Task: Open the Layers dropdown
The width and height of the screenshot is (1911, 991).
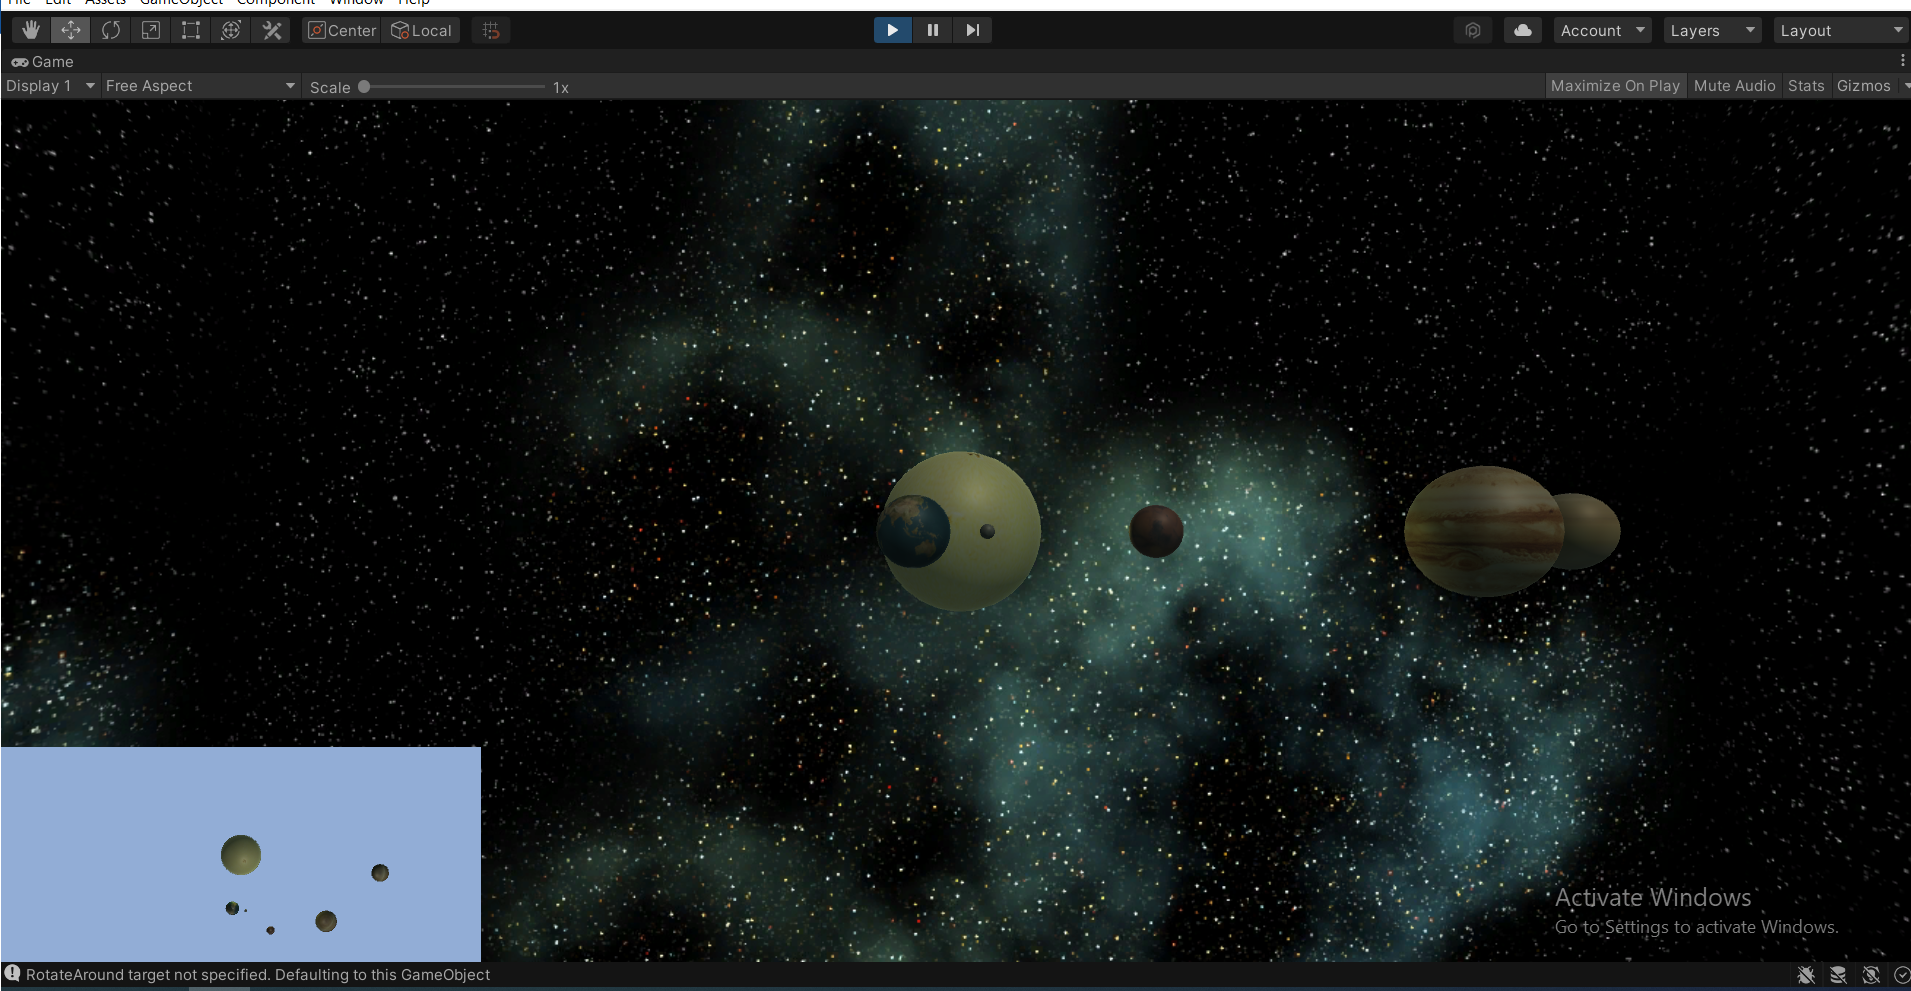Action: click(1713, 30)
